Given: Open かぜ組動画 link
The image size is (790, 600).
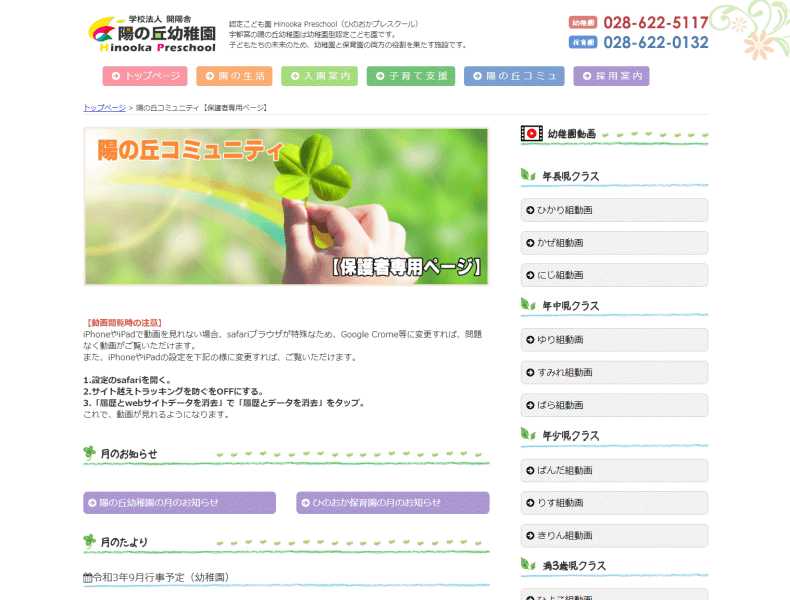Looking at the screenshot, I should [x=614, y=243].
